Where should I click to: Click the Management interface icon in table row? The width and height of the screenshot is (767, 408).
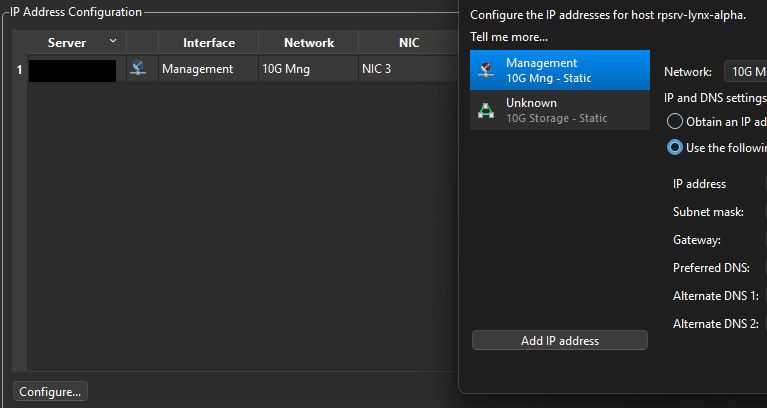point(140,69)
